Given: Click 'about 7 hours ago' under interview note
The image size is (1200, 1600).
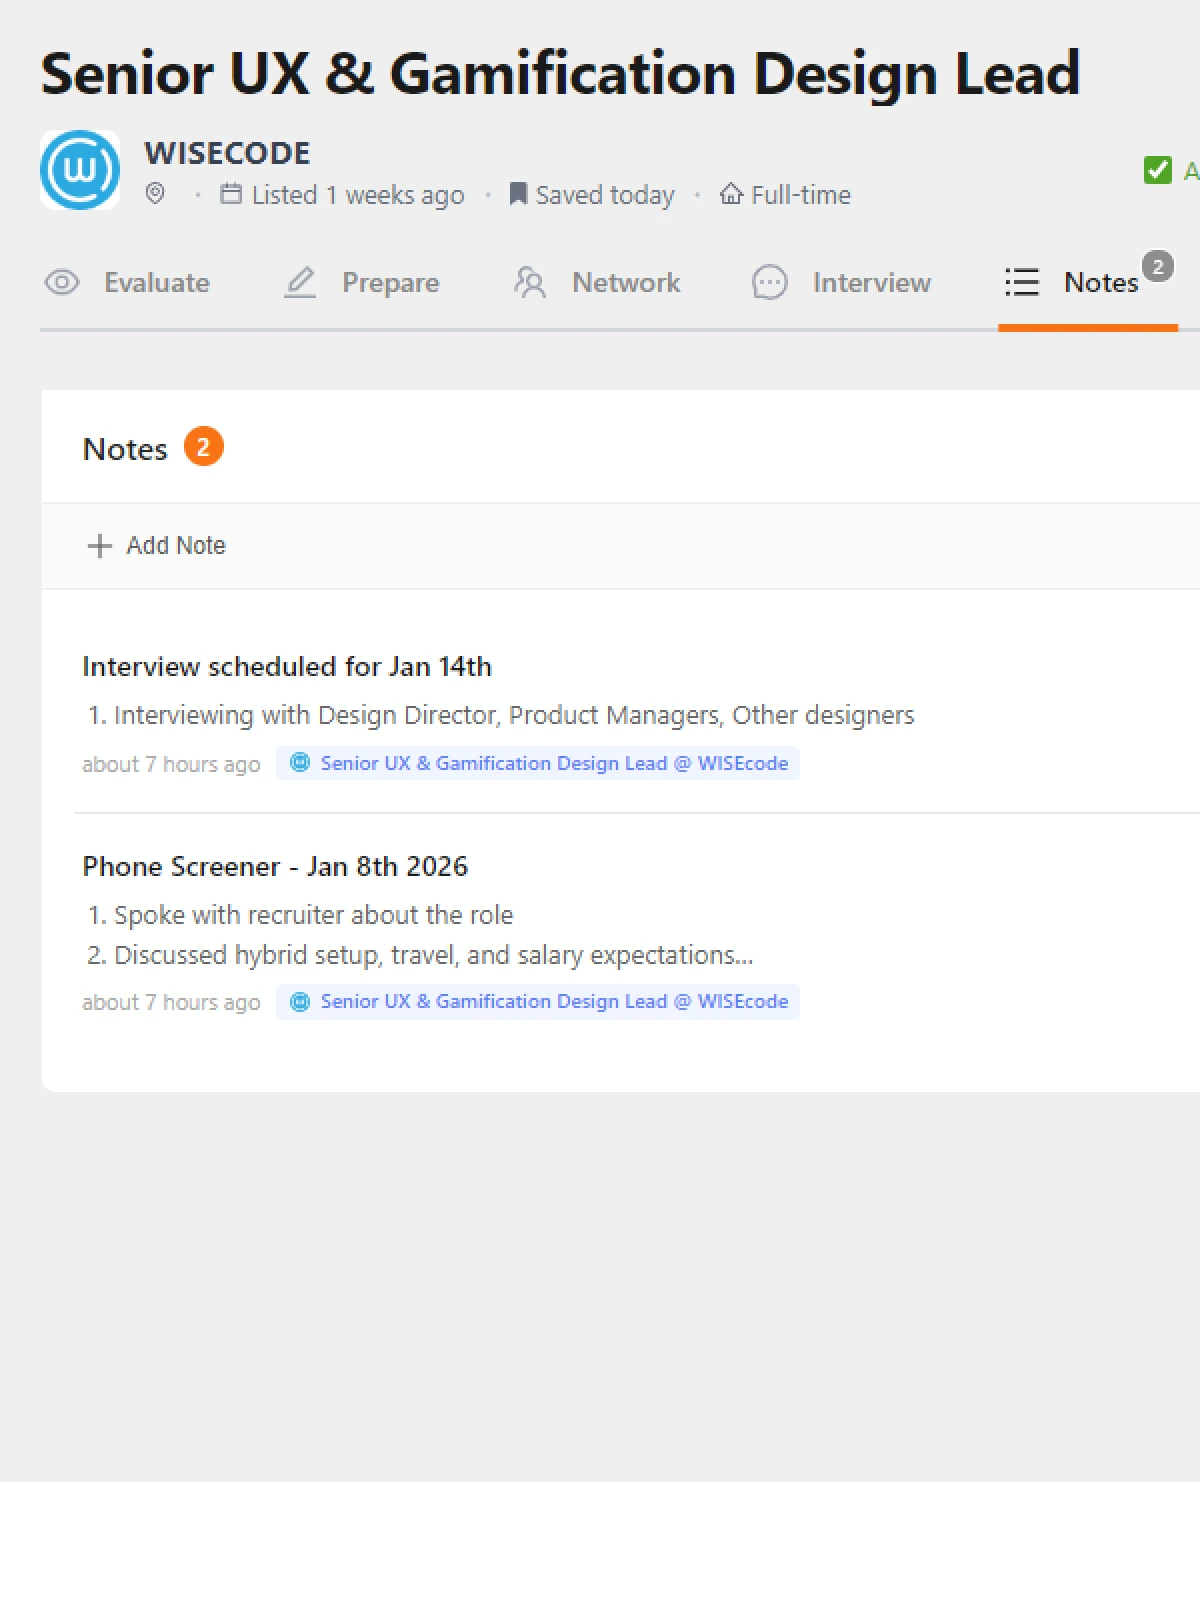Looking at the screenshot, I should (171, 764).
